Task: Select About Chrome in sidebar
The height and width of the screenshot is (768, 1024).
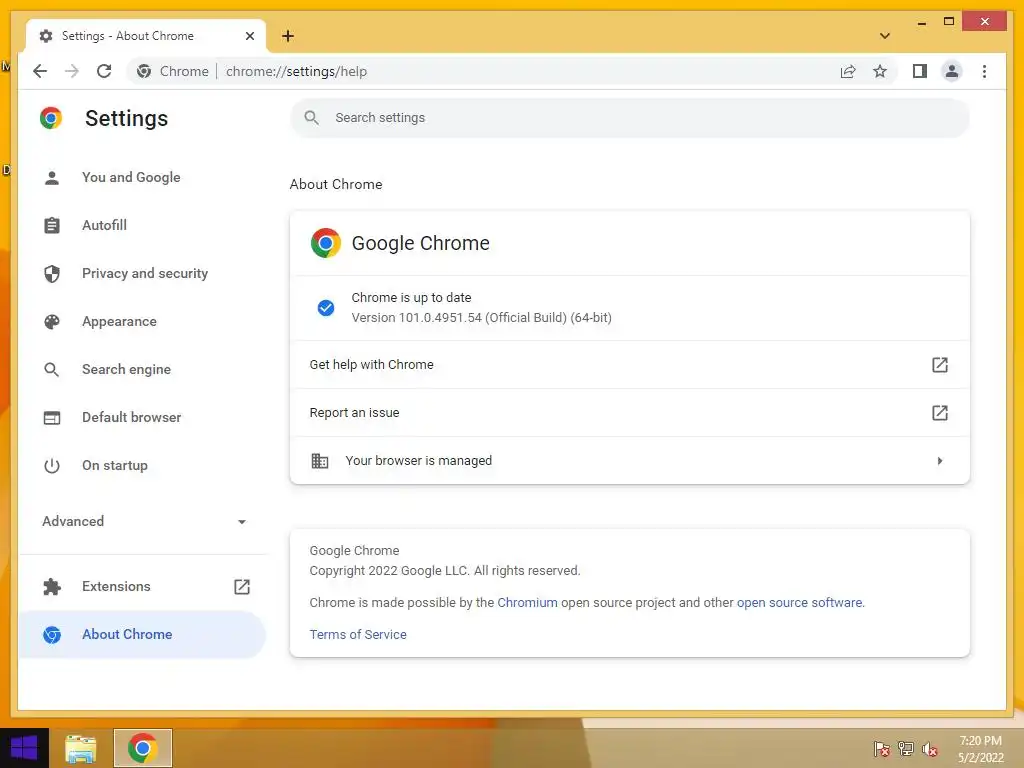Action: click(142, 634)
